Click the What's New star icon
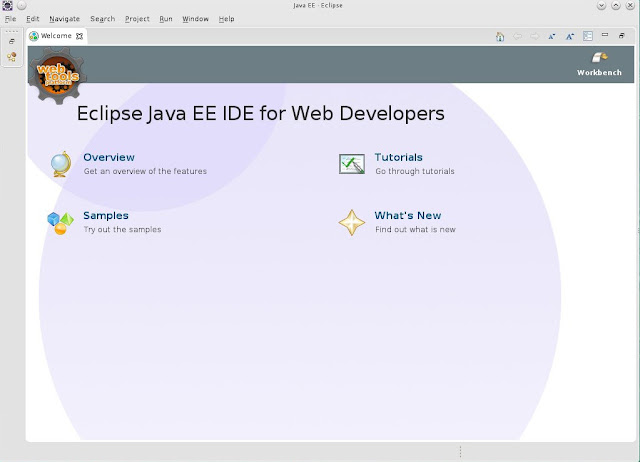This screenshot has height=462, width=640. [x=351, y=222]
